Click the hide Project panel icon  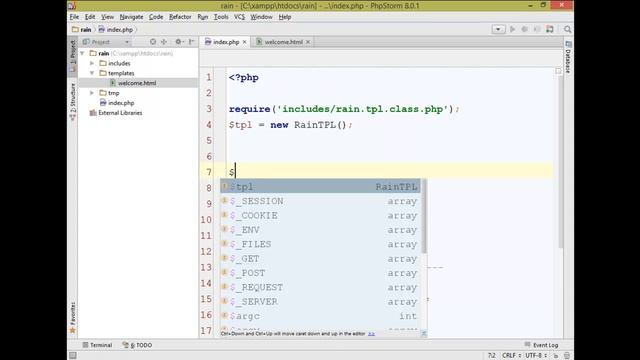pyautogui.click(x=191, y=42)
